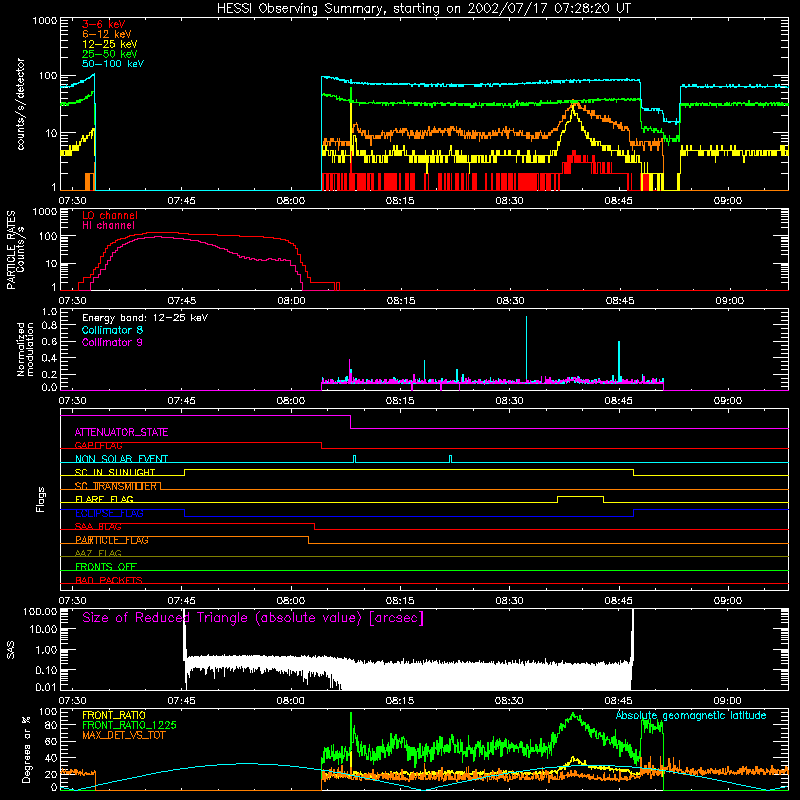Screen dimensions: 800x800
Task: Click the 'Absolute geomagnetic latitude' label
Action: point(691,716)
